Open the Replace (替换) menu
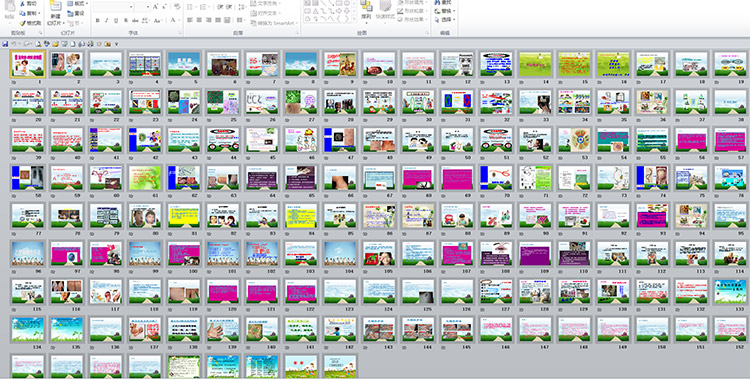The image size is (750, 379). 445,11
